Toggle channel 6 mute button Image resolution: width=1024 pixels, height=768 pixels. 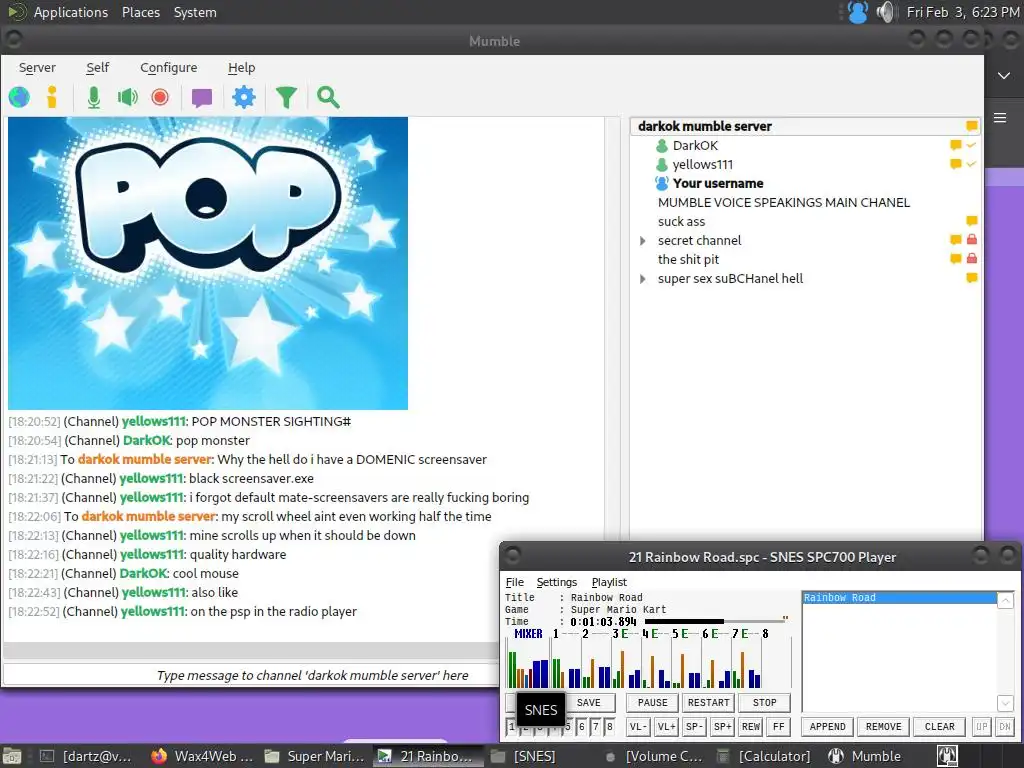pyautogui.click(x=581, y=726)
